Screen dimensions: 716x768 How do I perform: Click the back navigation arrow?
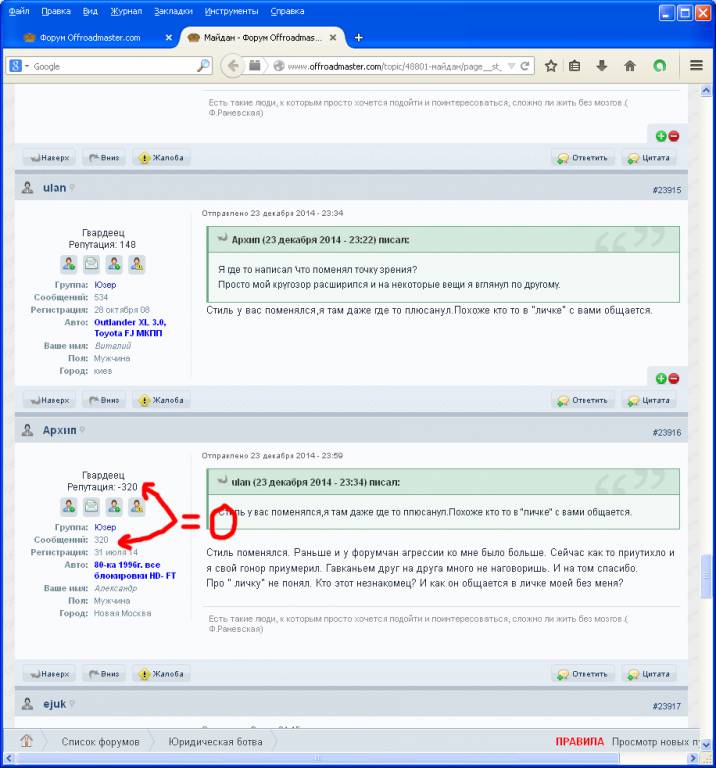(232, 66)
